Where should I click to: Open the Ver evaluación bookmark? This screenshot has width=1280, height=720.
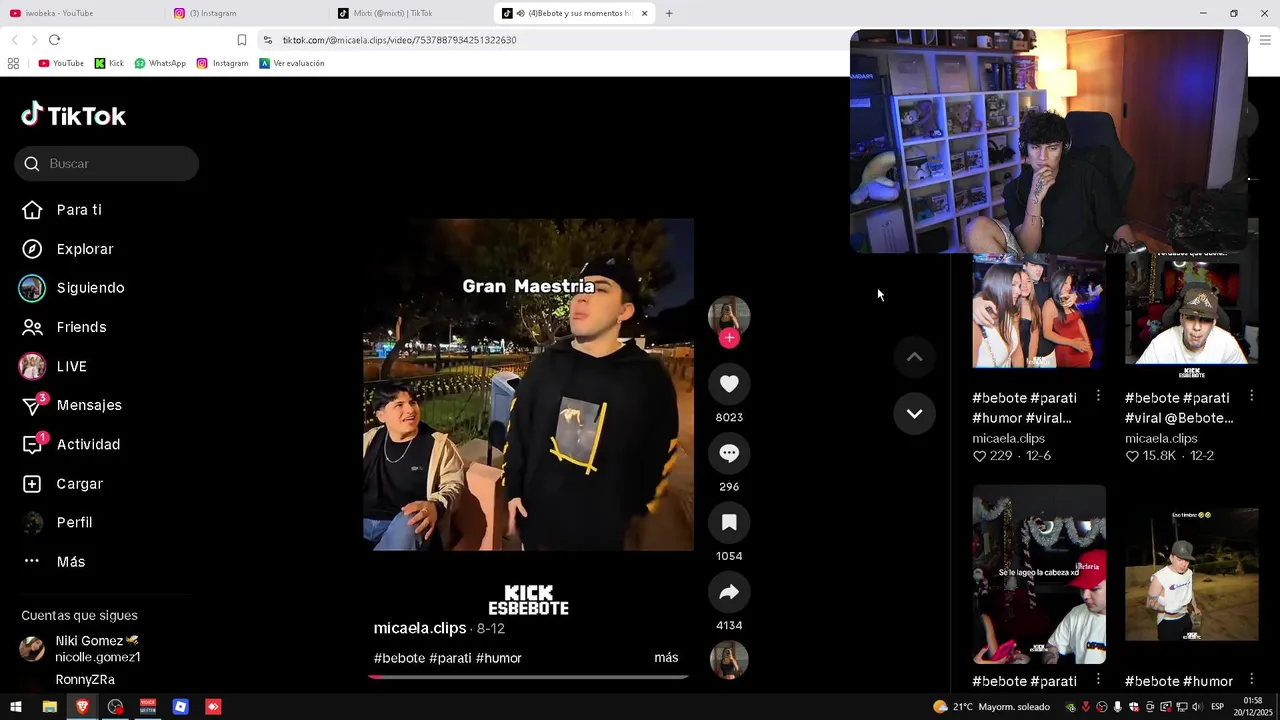291,63
